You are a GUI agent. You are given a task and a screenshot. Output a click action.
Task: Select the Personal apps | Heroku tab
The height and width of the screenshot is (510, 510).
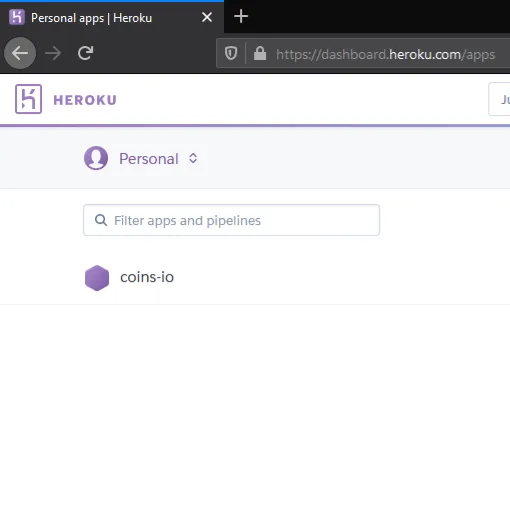112,17
